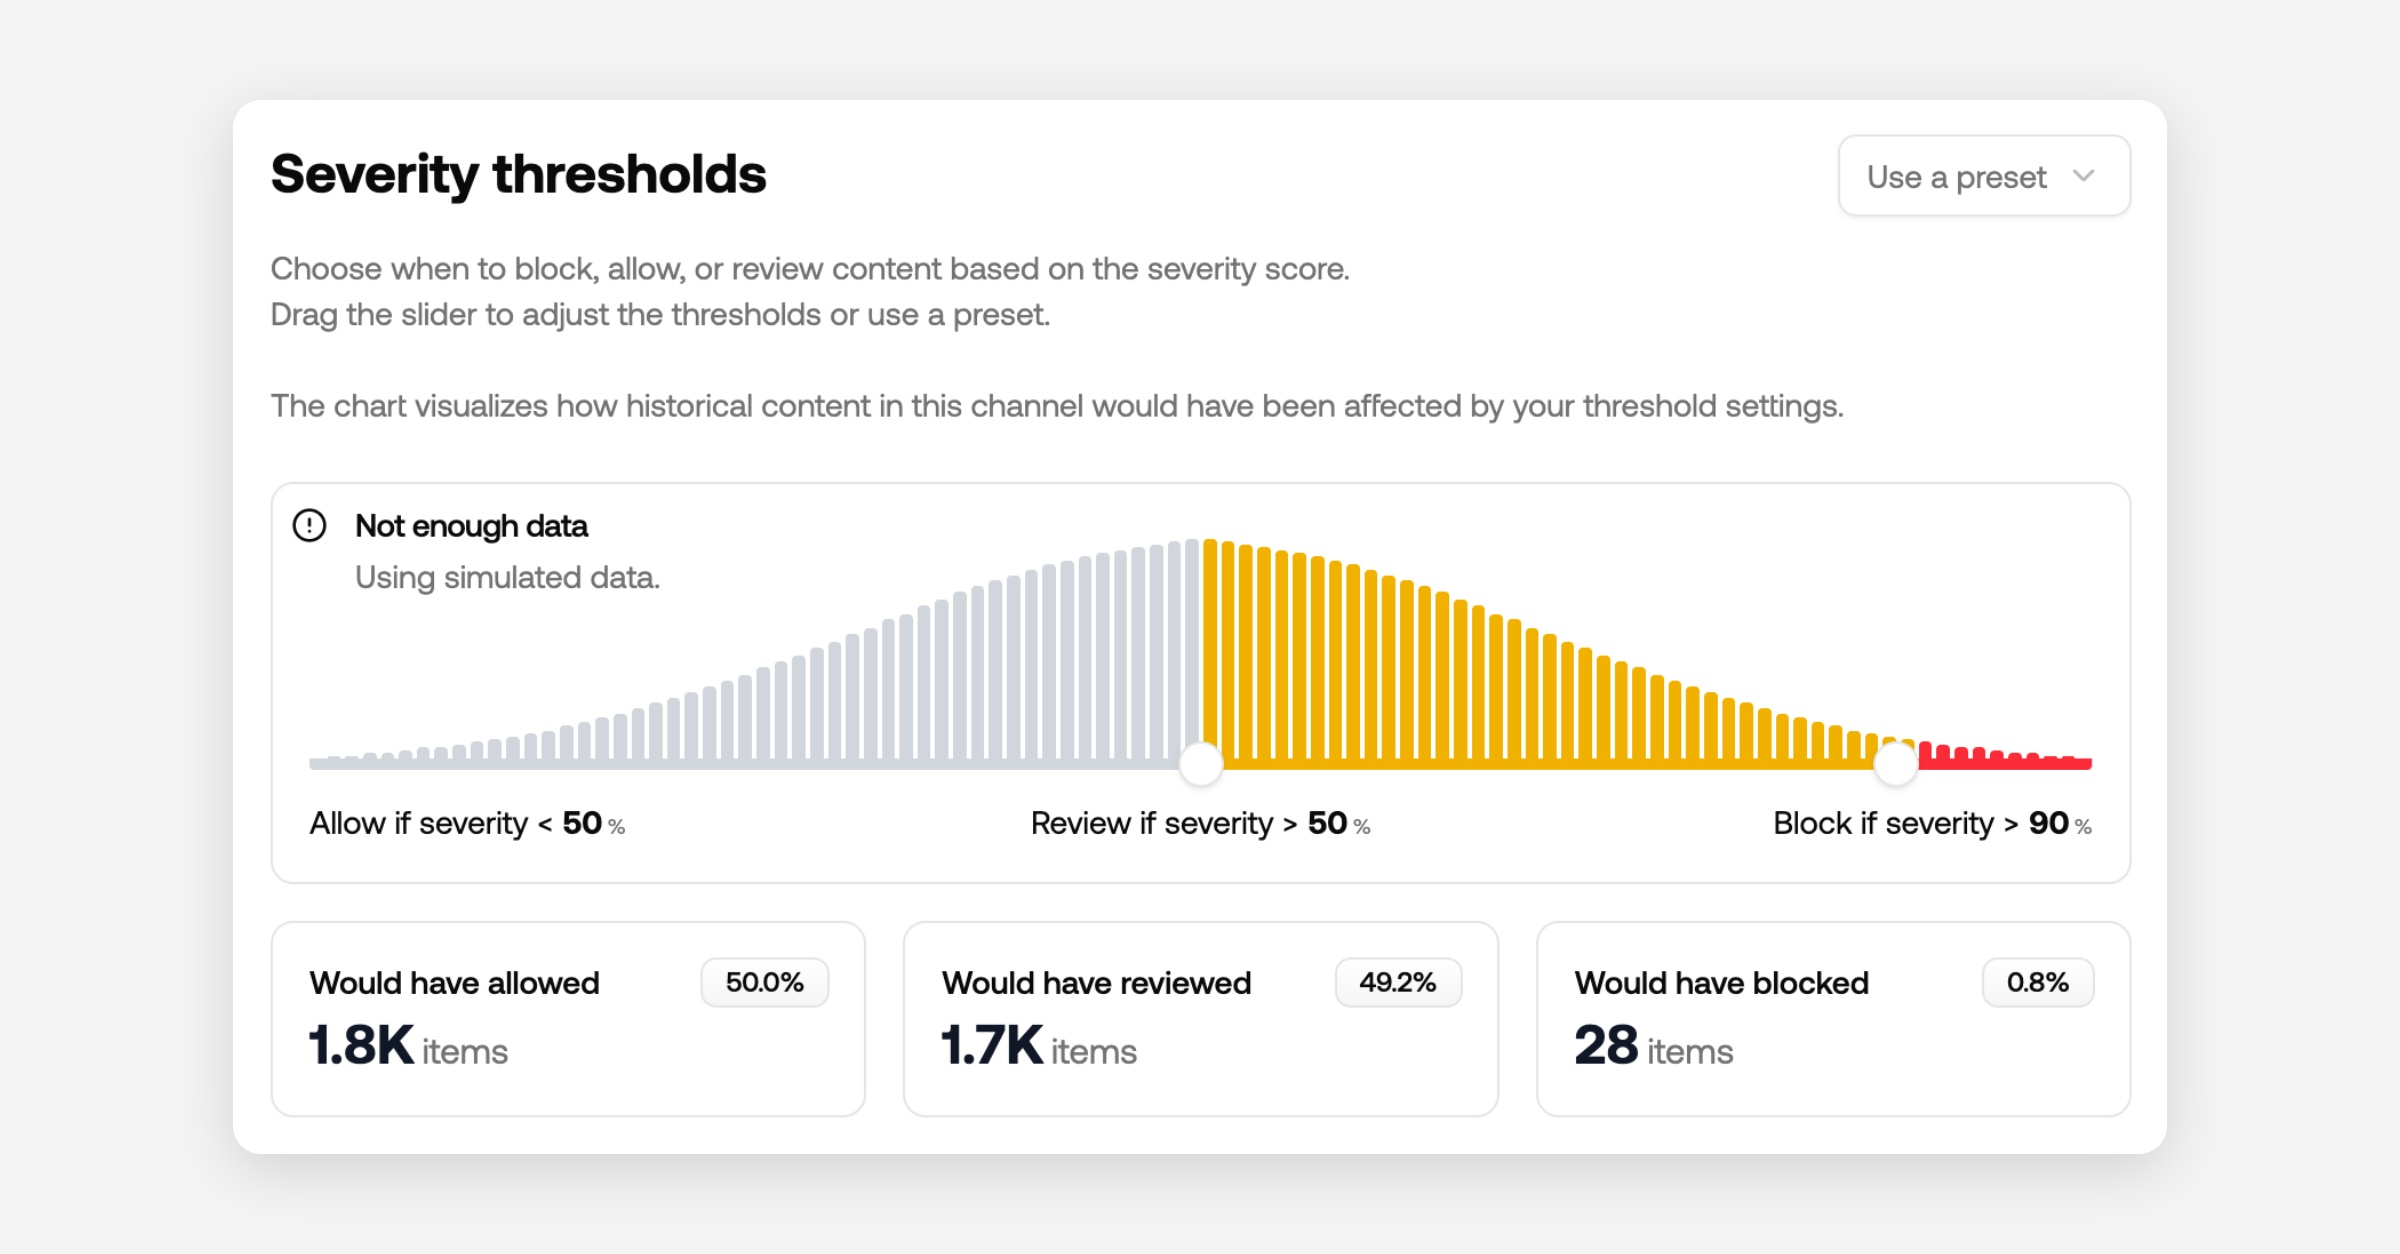Click the 50.0% allowed percentage badge
This screenshot has width=2400, height=1254.
click(x=764, y=982)
